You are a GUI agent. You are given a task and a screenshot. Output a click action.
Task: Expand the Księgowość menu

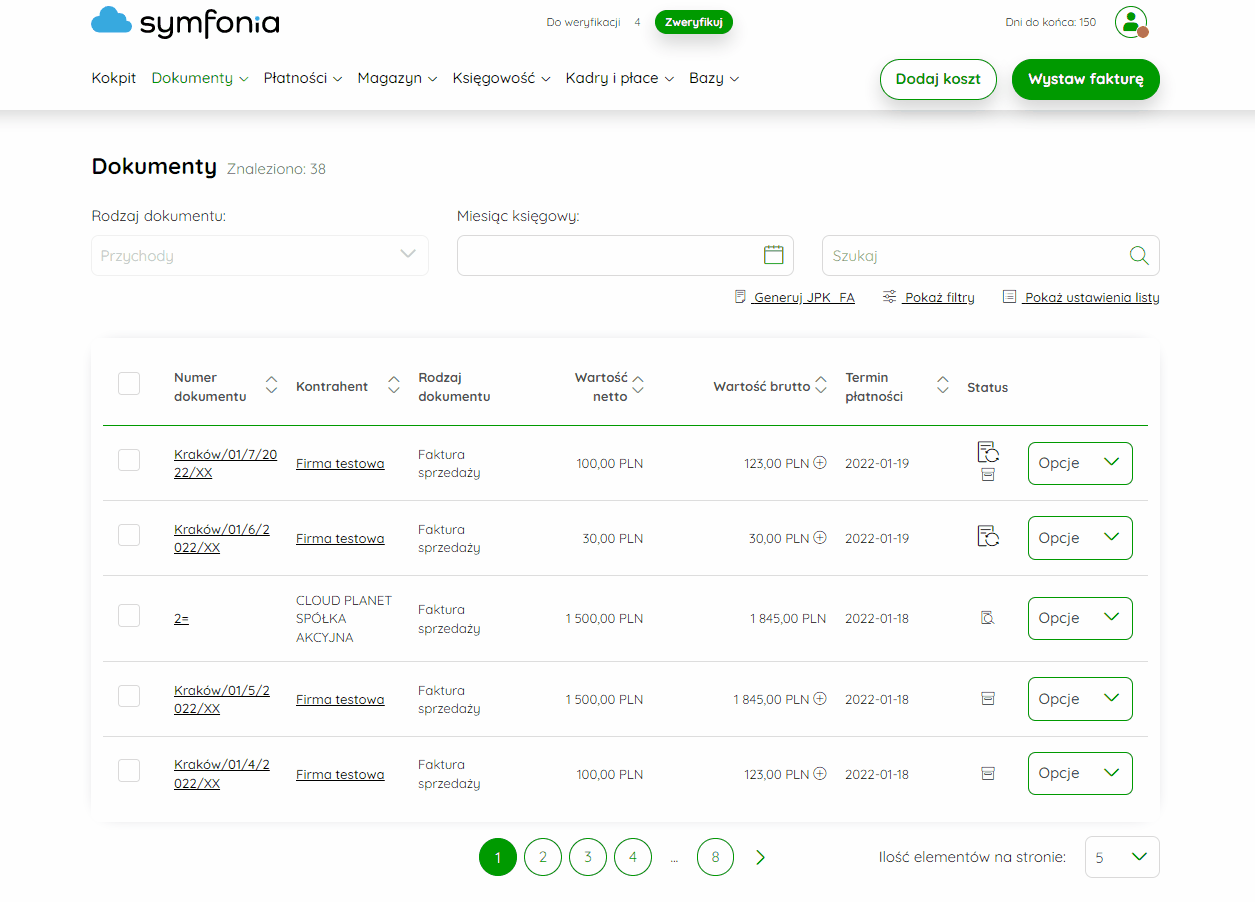click(501, 78)
